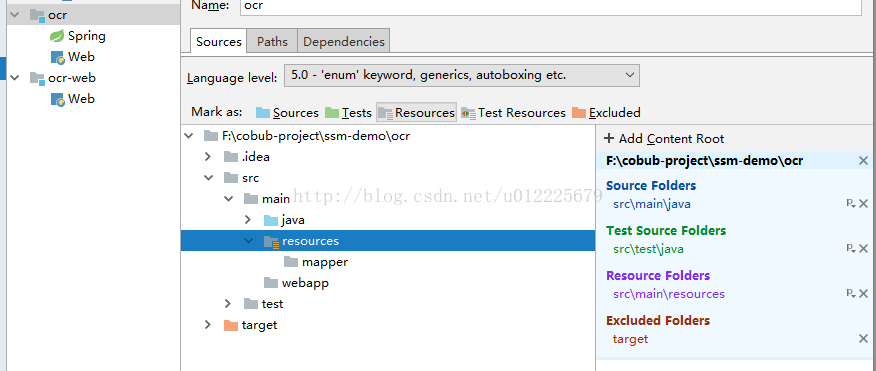The image size is (876, 371).
Task: Click the ocr module folder icon
Action: (37, 15)
